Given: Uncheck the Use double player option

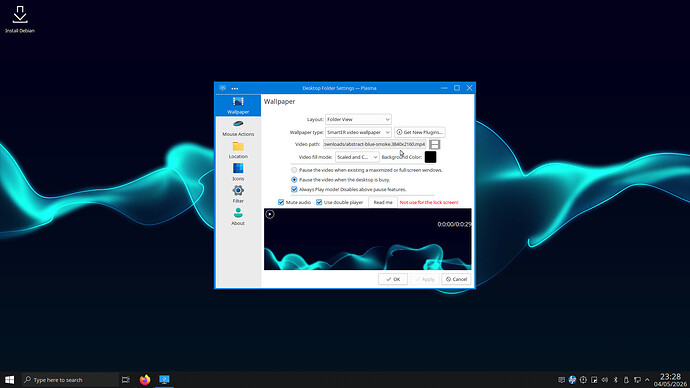Looking at the screenshot, I should (x=319, y=202).
